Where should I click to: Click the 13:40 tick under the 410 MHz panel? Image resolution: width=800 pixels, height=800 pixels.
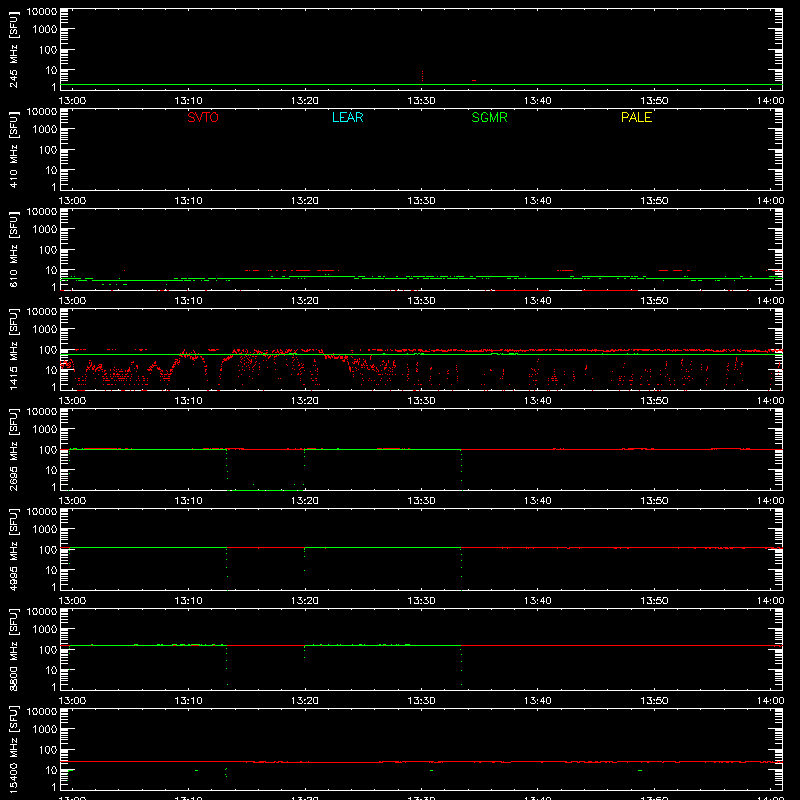click(x=538, y=201)
